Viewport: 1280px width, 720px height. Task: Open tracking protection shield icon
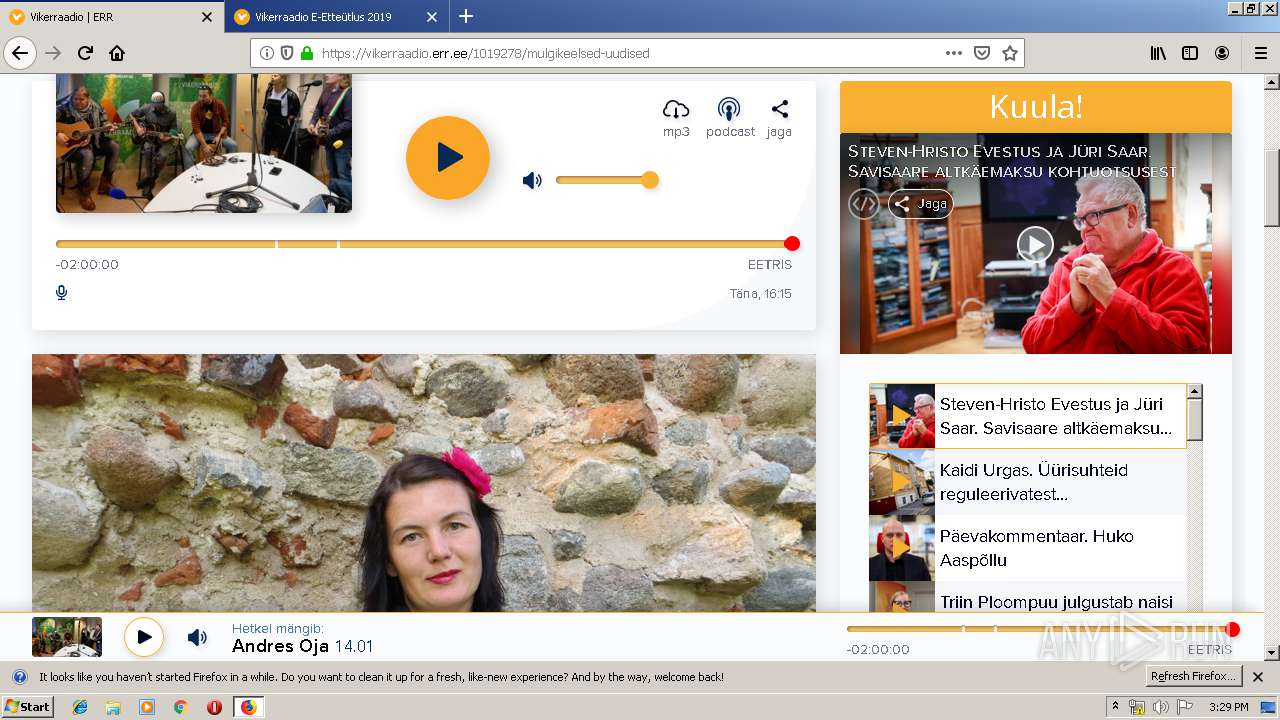click(287, 53)
